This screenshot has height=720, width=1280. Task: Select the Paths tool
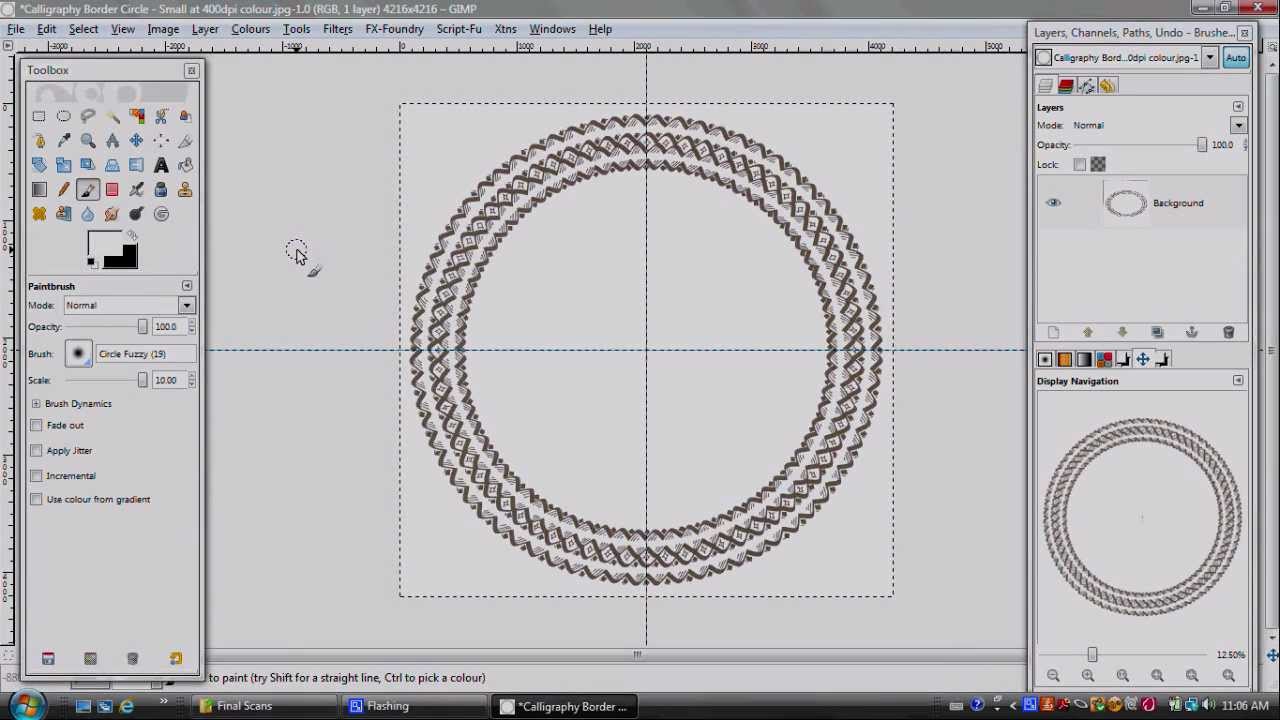[39, 141]
